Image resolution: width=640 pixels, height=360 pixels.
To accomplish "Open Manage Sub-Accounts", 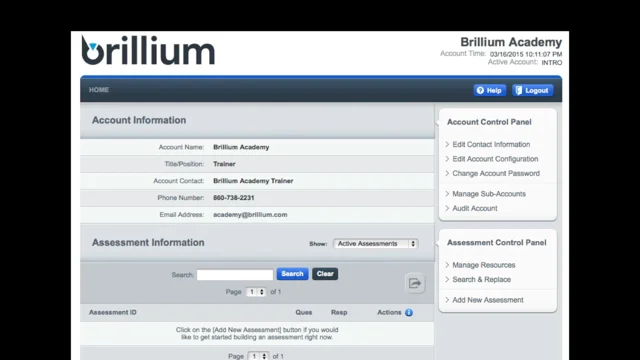I will coord(489,194).
